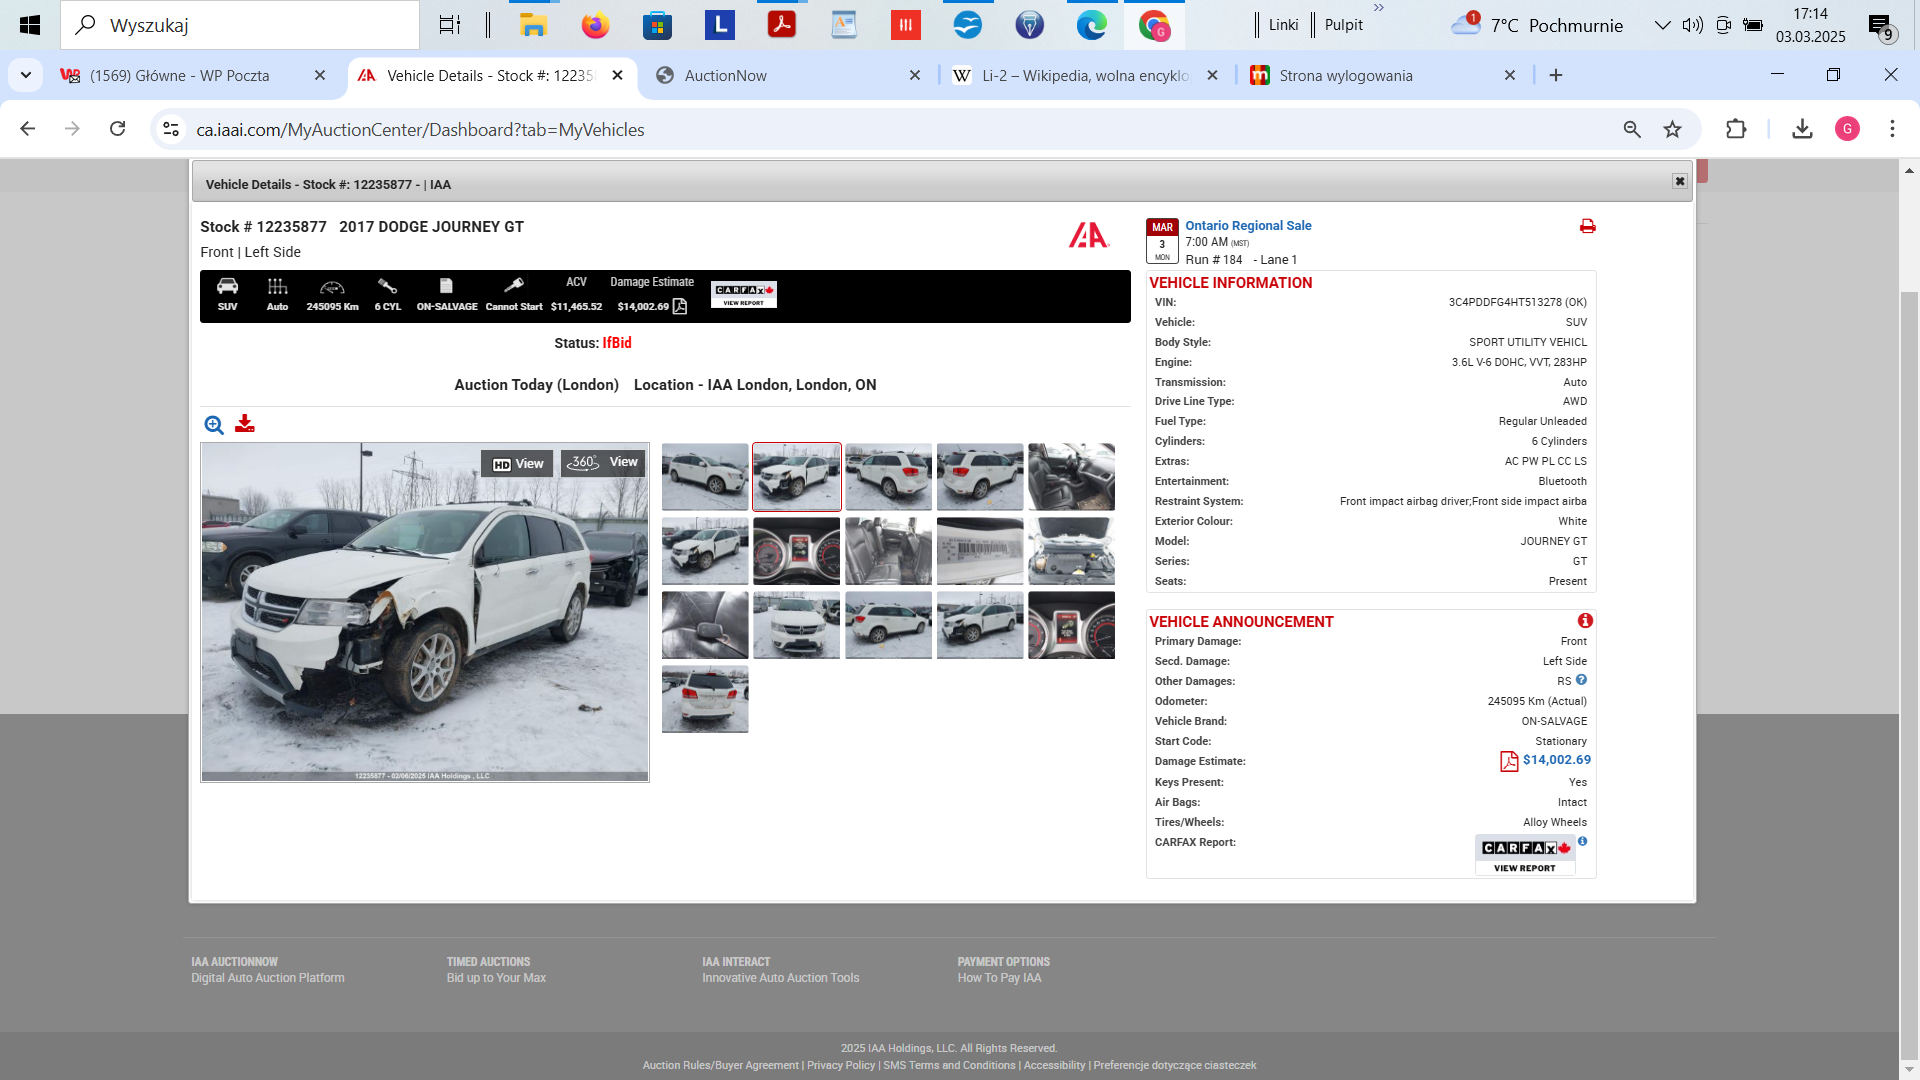1920x1080 pixels.
Task: Click the vehicle announcement red info icon
Action: point(1585,621)
